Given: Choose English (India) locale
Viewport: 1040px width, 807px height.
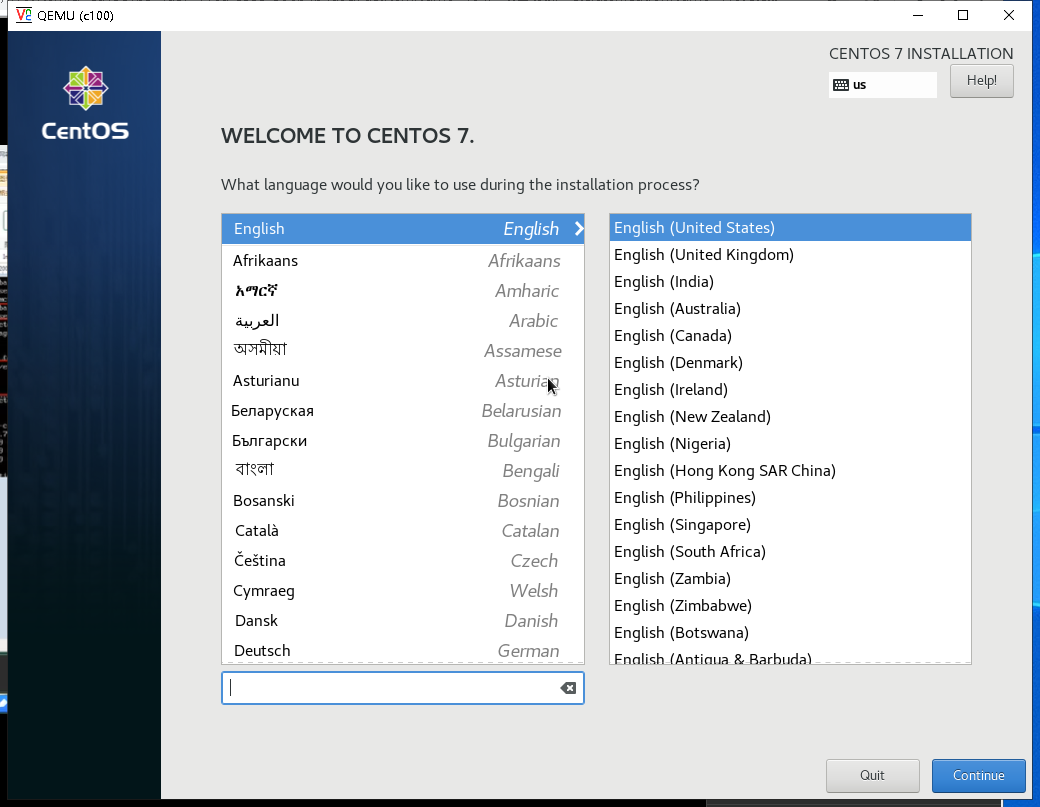Looking at the screenshot, I should coord(790,282).
